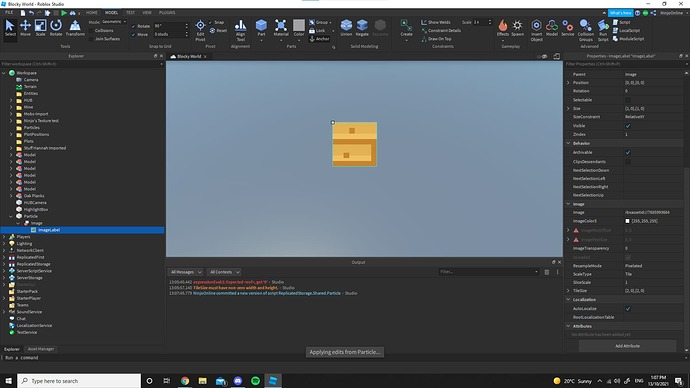Open the PLUGINS ribbon tab
Viewport: 690px width, 388px height.
coord(167,13)
